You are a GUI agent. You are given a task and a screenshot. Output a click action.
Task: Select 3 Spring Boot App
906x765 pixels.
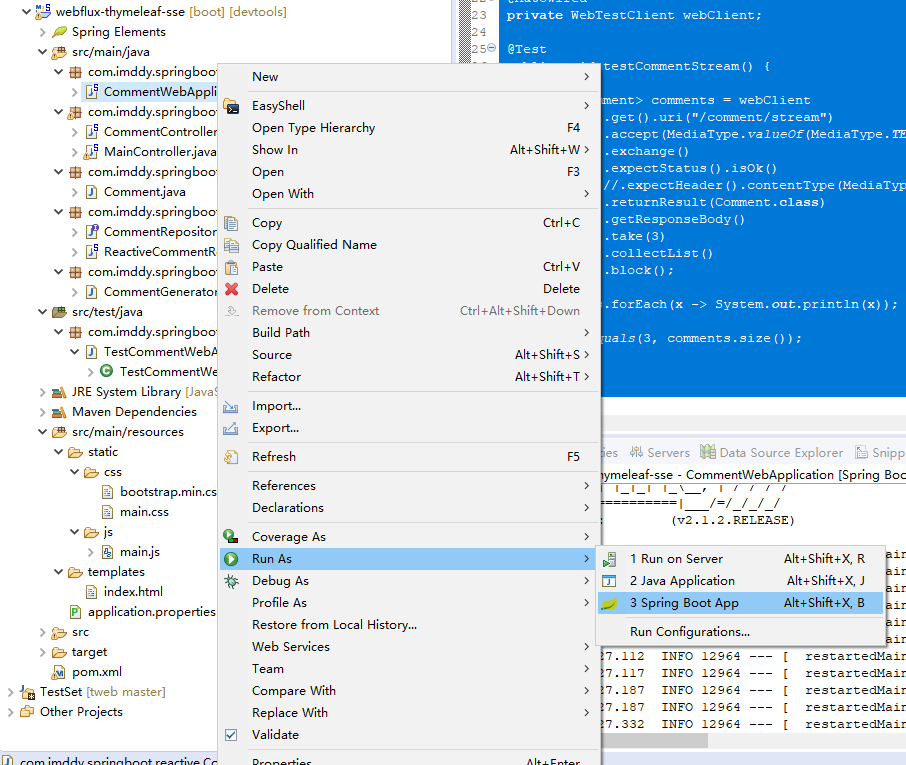click(x=740, y=603)
